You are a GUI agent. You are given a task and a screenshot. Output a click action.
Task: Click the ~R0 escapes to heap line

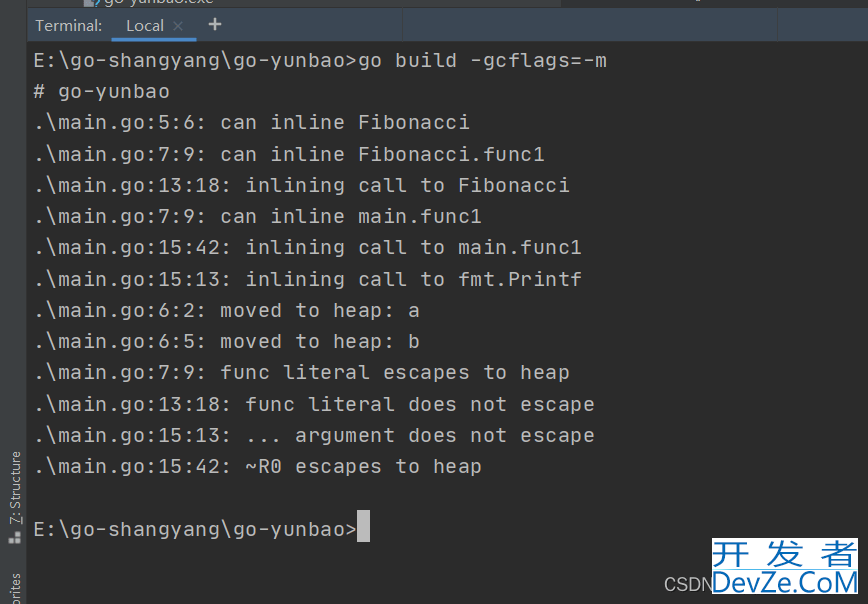(x=257, y=467)
